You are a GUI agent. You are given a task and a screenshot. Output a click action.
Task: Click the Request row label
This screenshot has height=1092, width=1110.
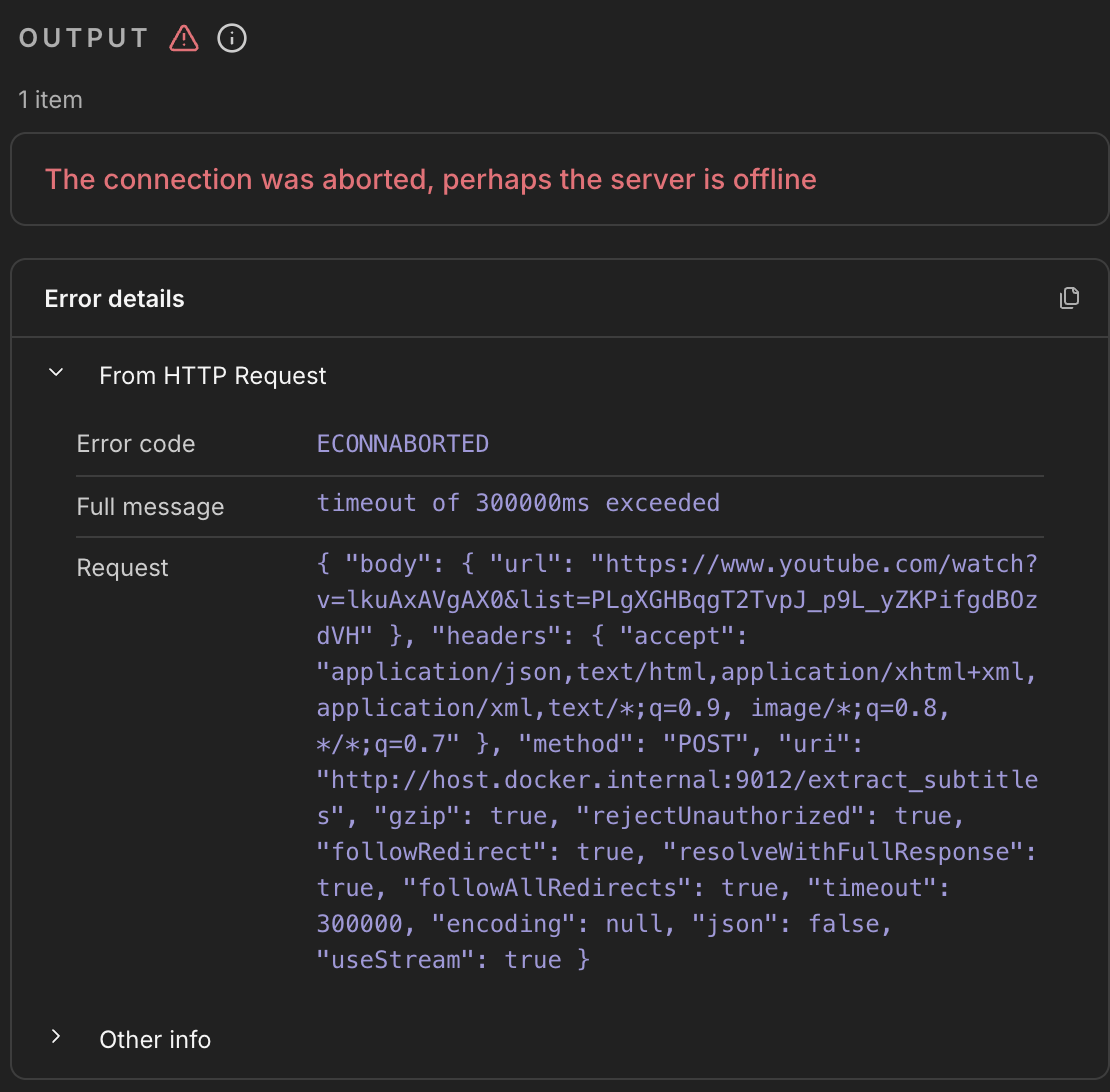tap(123, 568)
